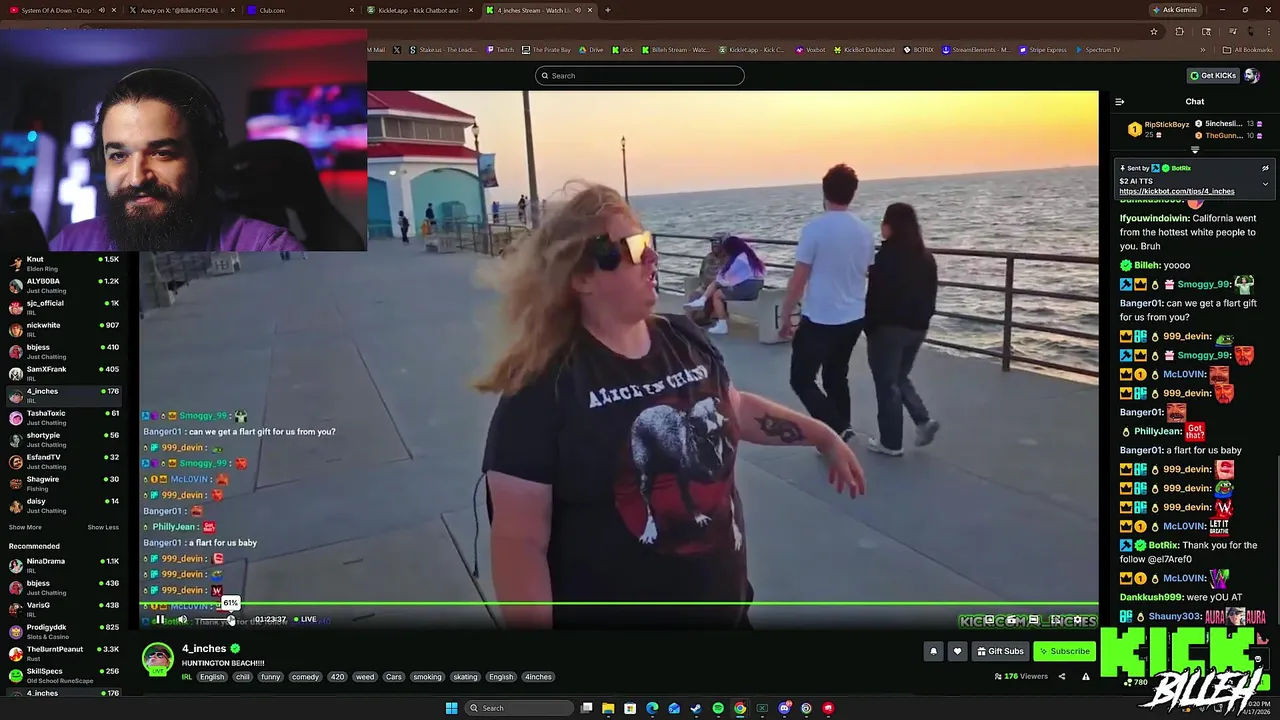Focus the Kick search field
The width and height of the screenshot is (1280, 720).
(x=640, y=75)
